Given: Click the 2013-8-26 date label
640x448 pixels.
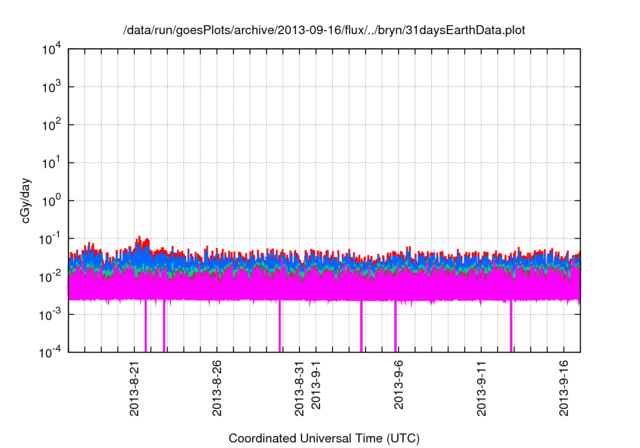Looking at the screenshot, I should (217, 388).
